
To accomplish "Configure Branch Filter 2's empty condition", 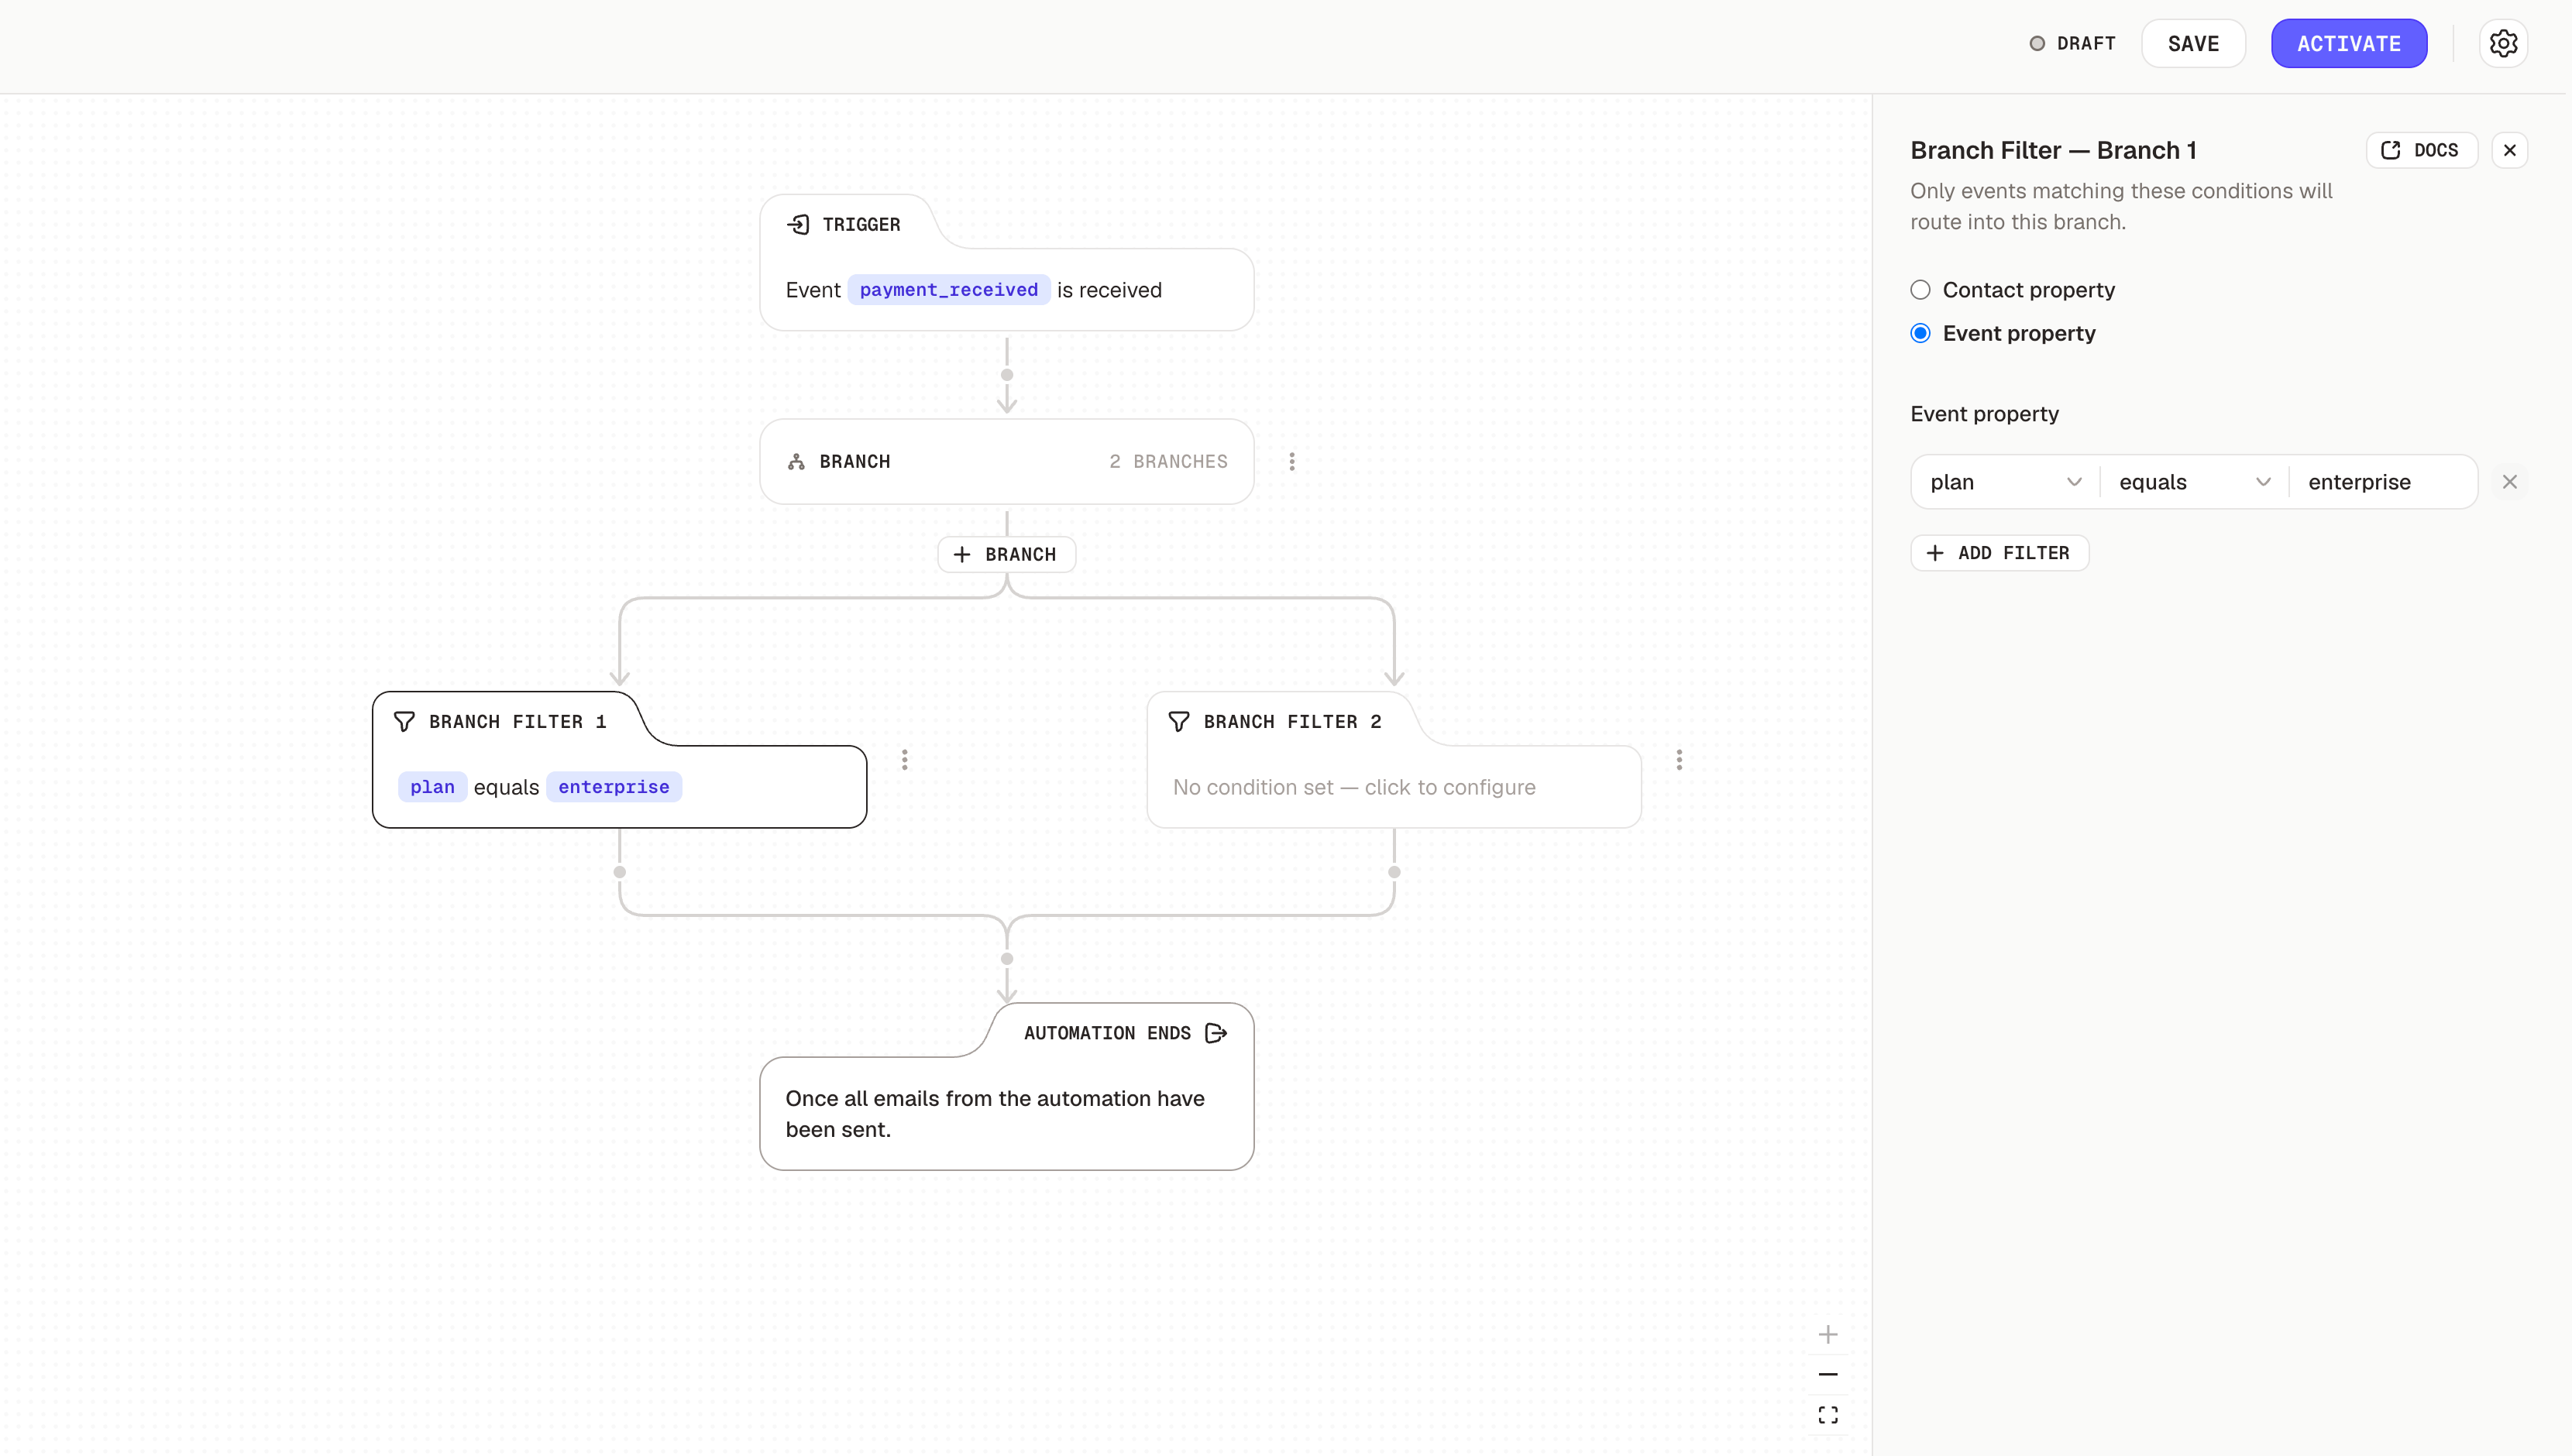I will click(x=1354, y=787).
